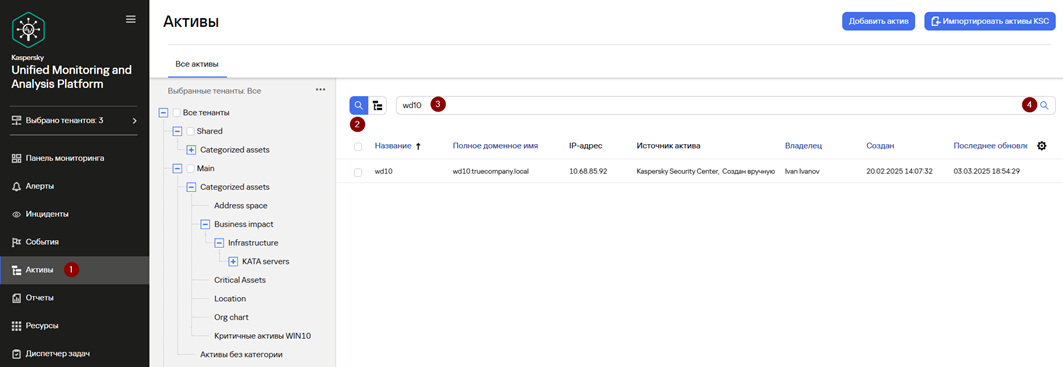Click the eye icon beside Инциденты
Screen dimensions: 1063x367
17,214
